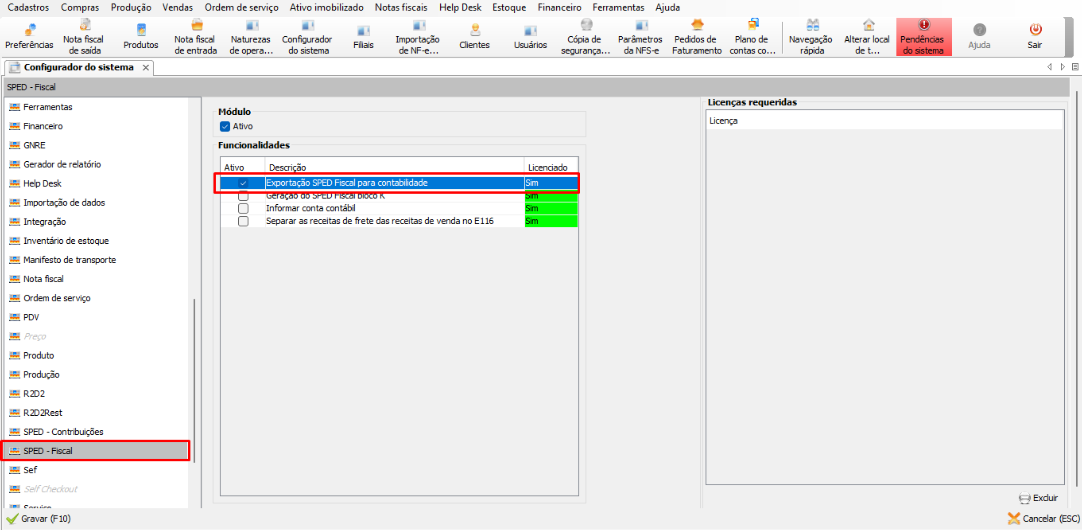Open Pendências do sistema

point(923,36)
